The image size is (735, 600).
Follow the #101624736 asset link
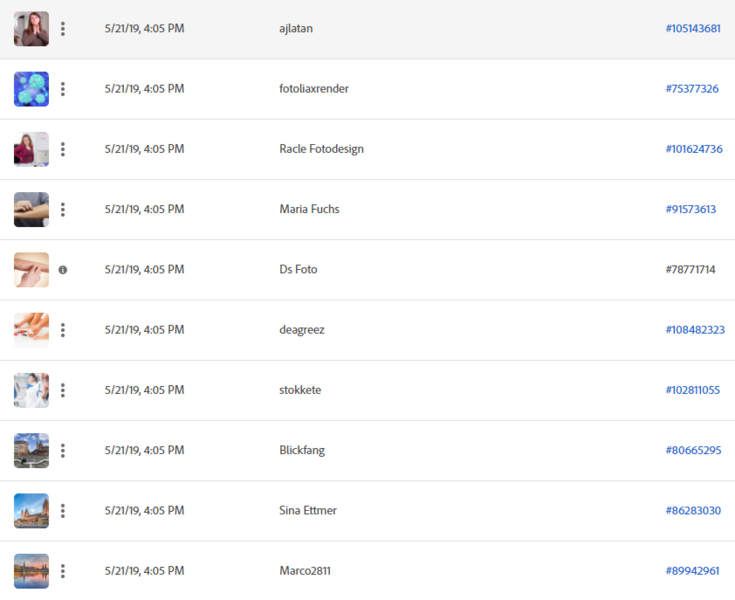(694, 149)
